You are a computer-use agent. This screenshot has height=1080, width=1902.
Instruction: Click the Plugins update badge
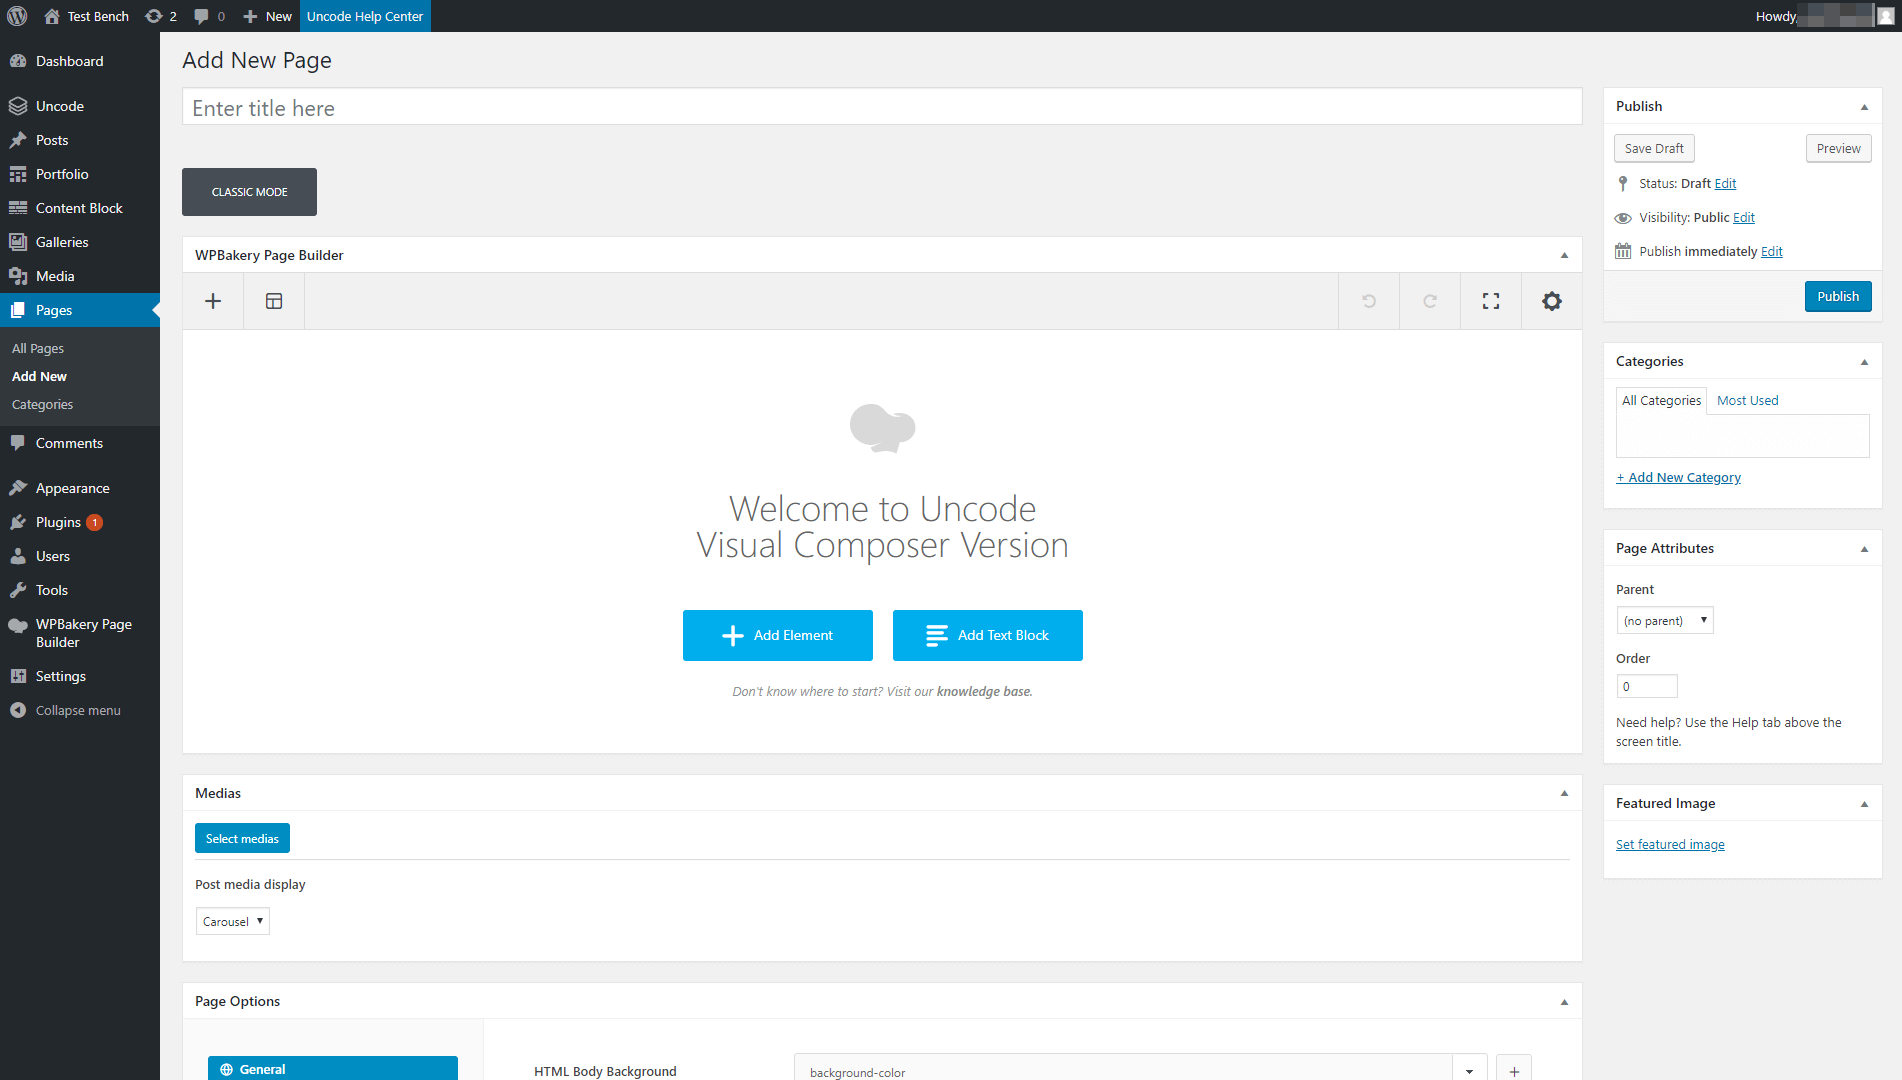[x=95, y=522]
